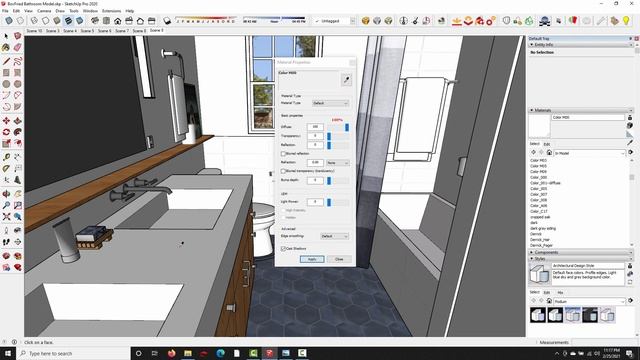Click first style thumbnail in Styles panel

(x=538, y=315)
